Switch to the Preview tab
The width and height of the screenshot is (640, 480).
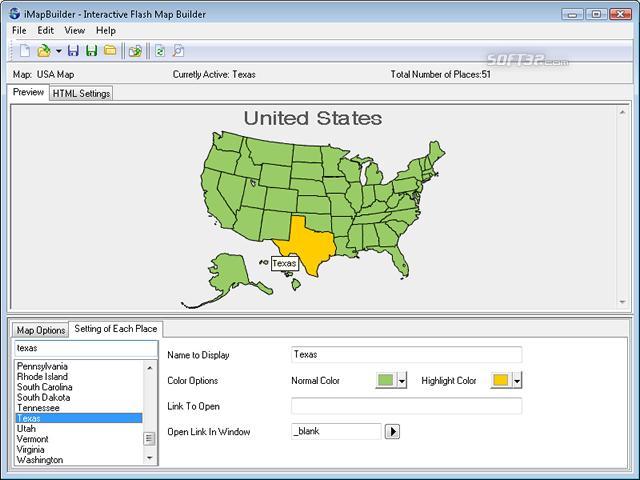(x=28, y=92)
